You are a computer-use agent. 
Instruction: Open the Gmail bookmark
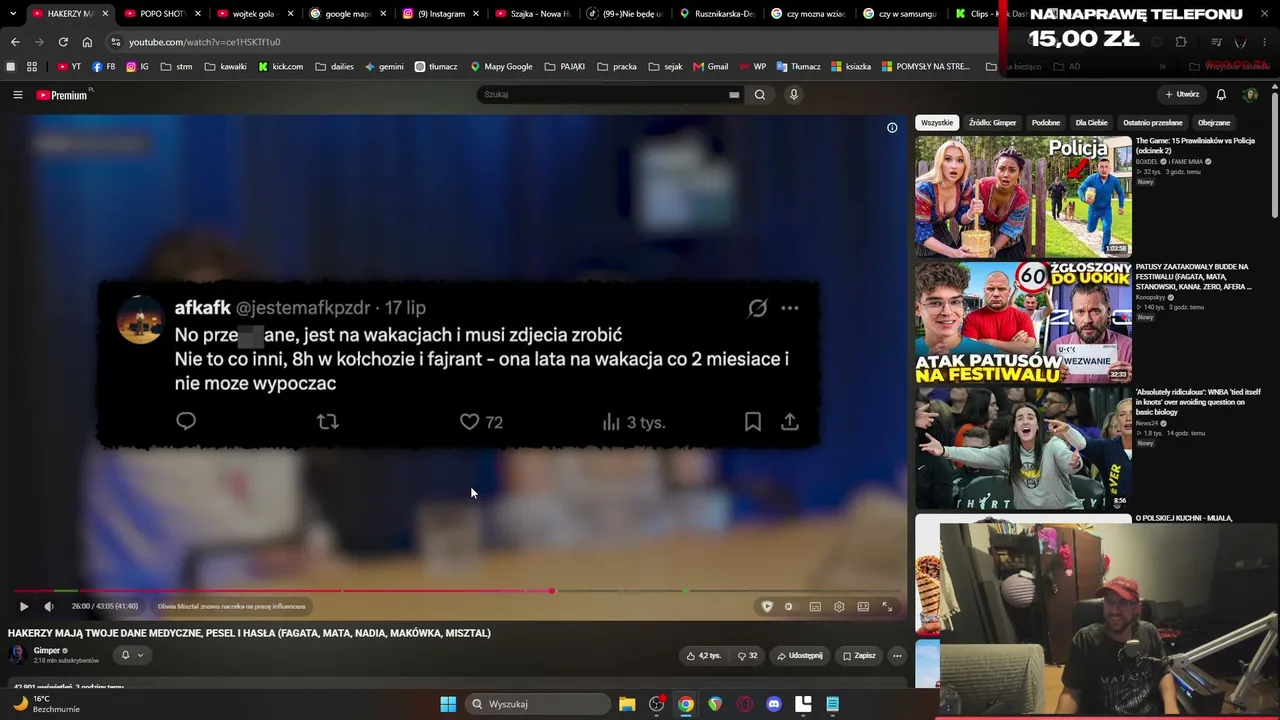click(709, 67)
